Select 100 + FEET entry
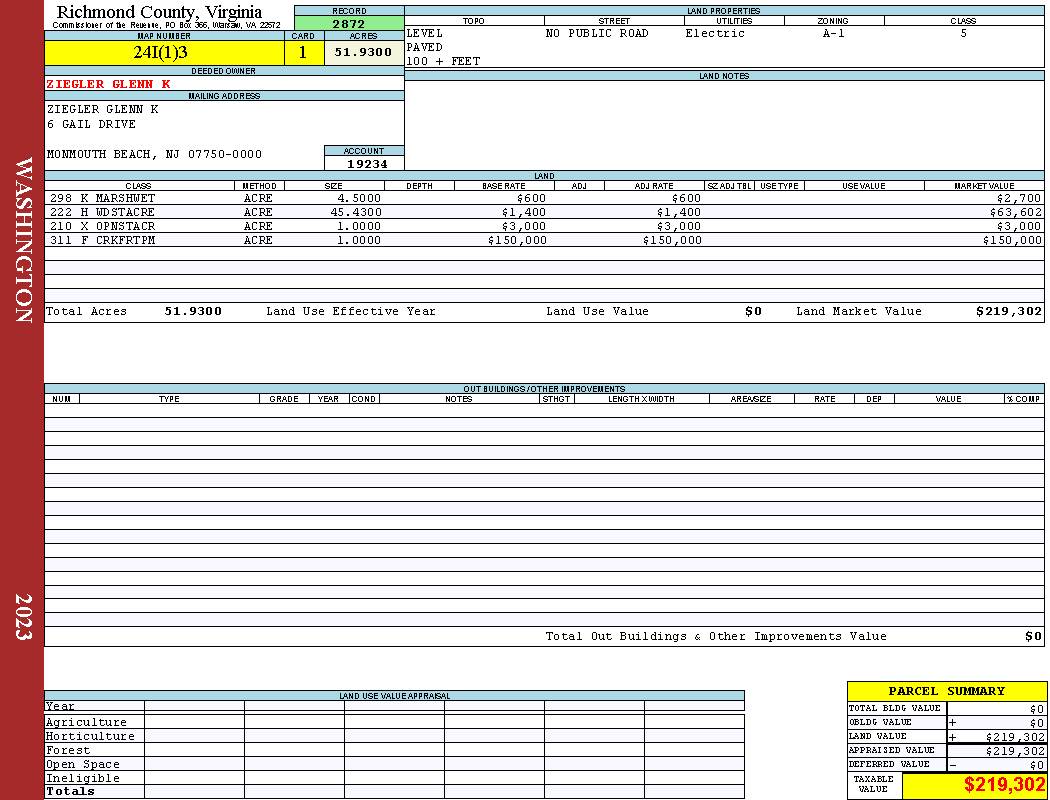The image size is (1050, 800). [443, 62]
